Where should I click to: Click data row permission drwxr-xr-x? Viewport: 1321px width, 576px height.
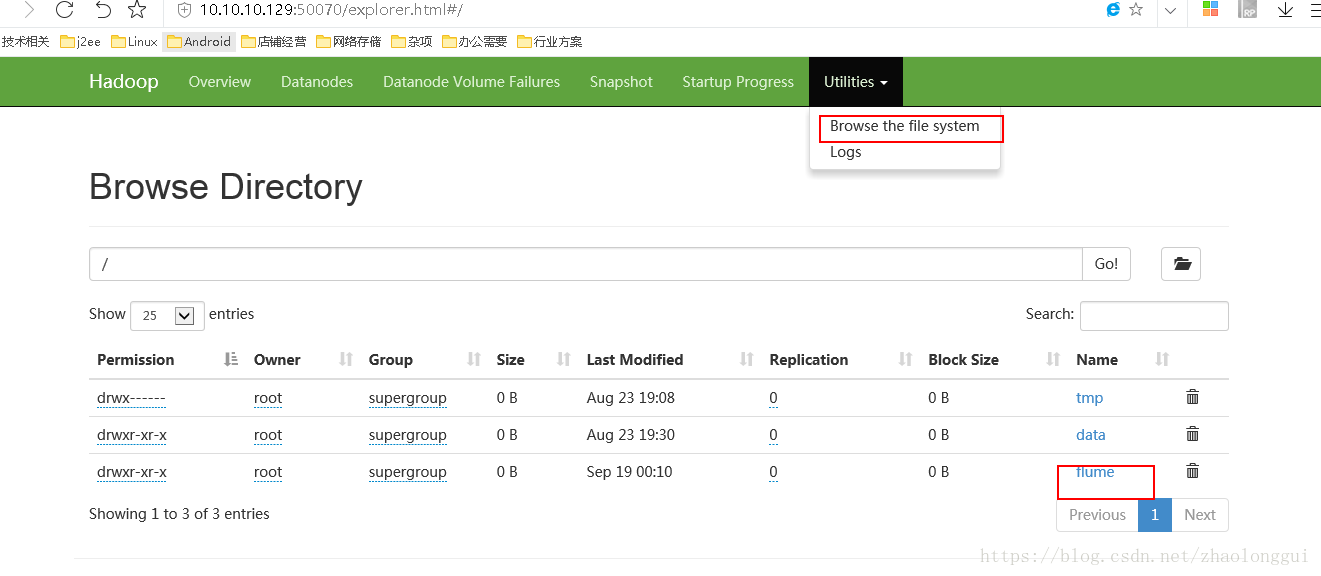tap(132, 435)
